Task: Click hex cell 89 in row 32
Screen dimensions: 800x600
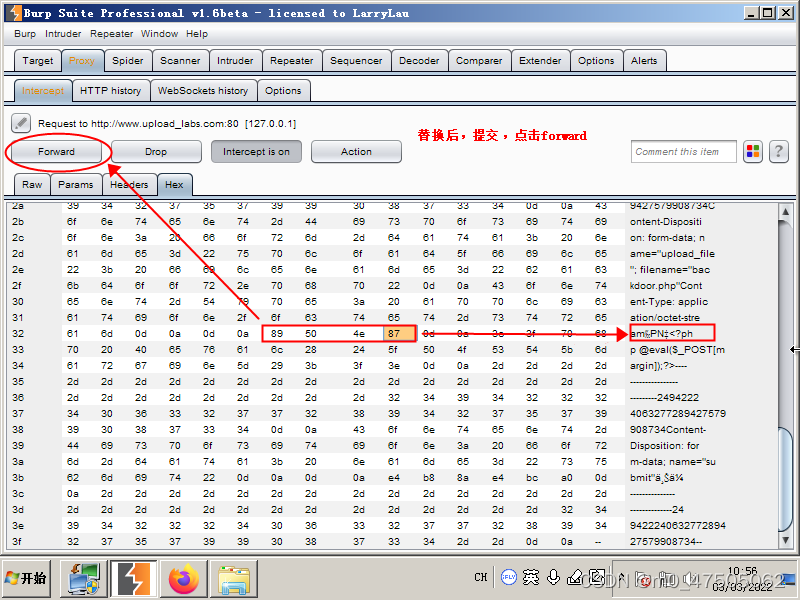Action: [x=277, y=334]
